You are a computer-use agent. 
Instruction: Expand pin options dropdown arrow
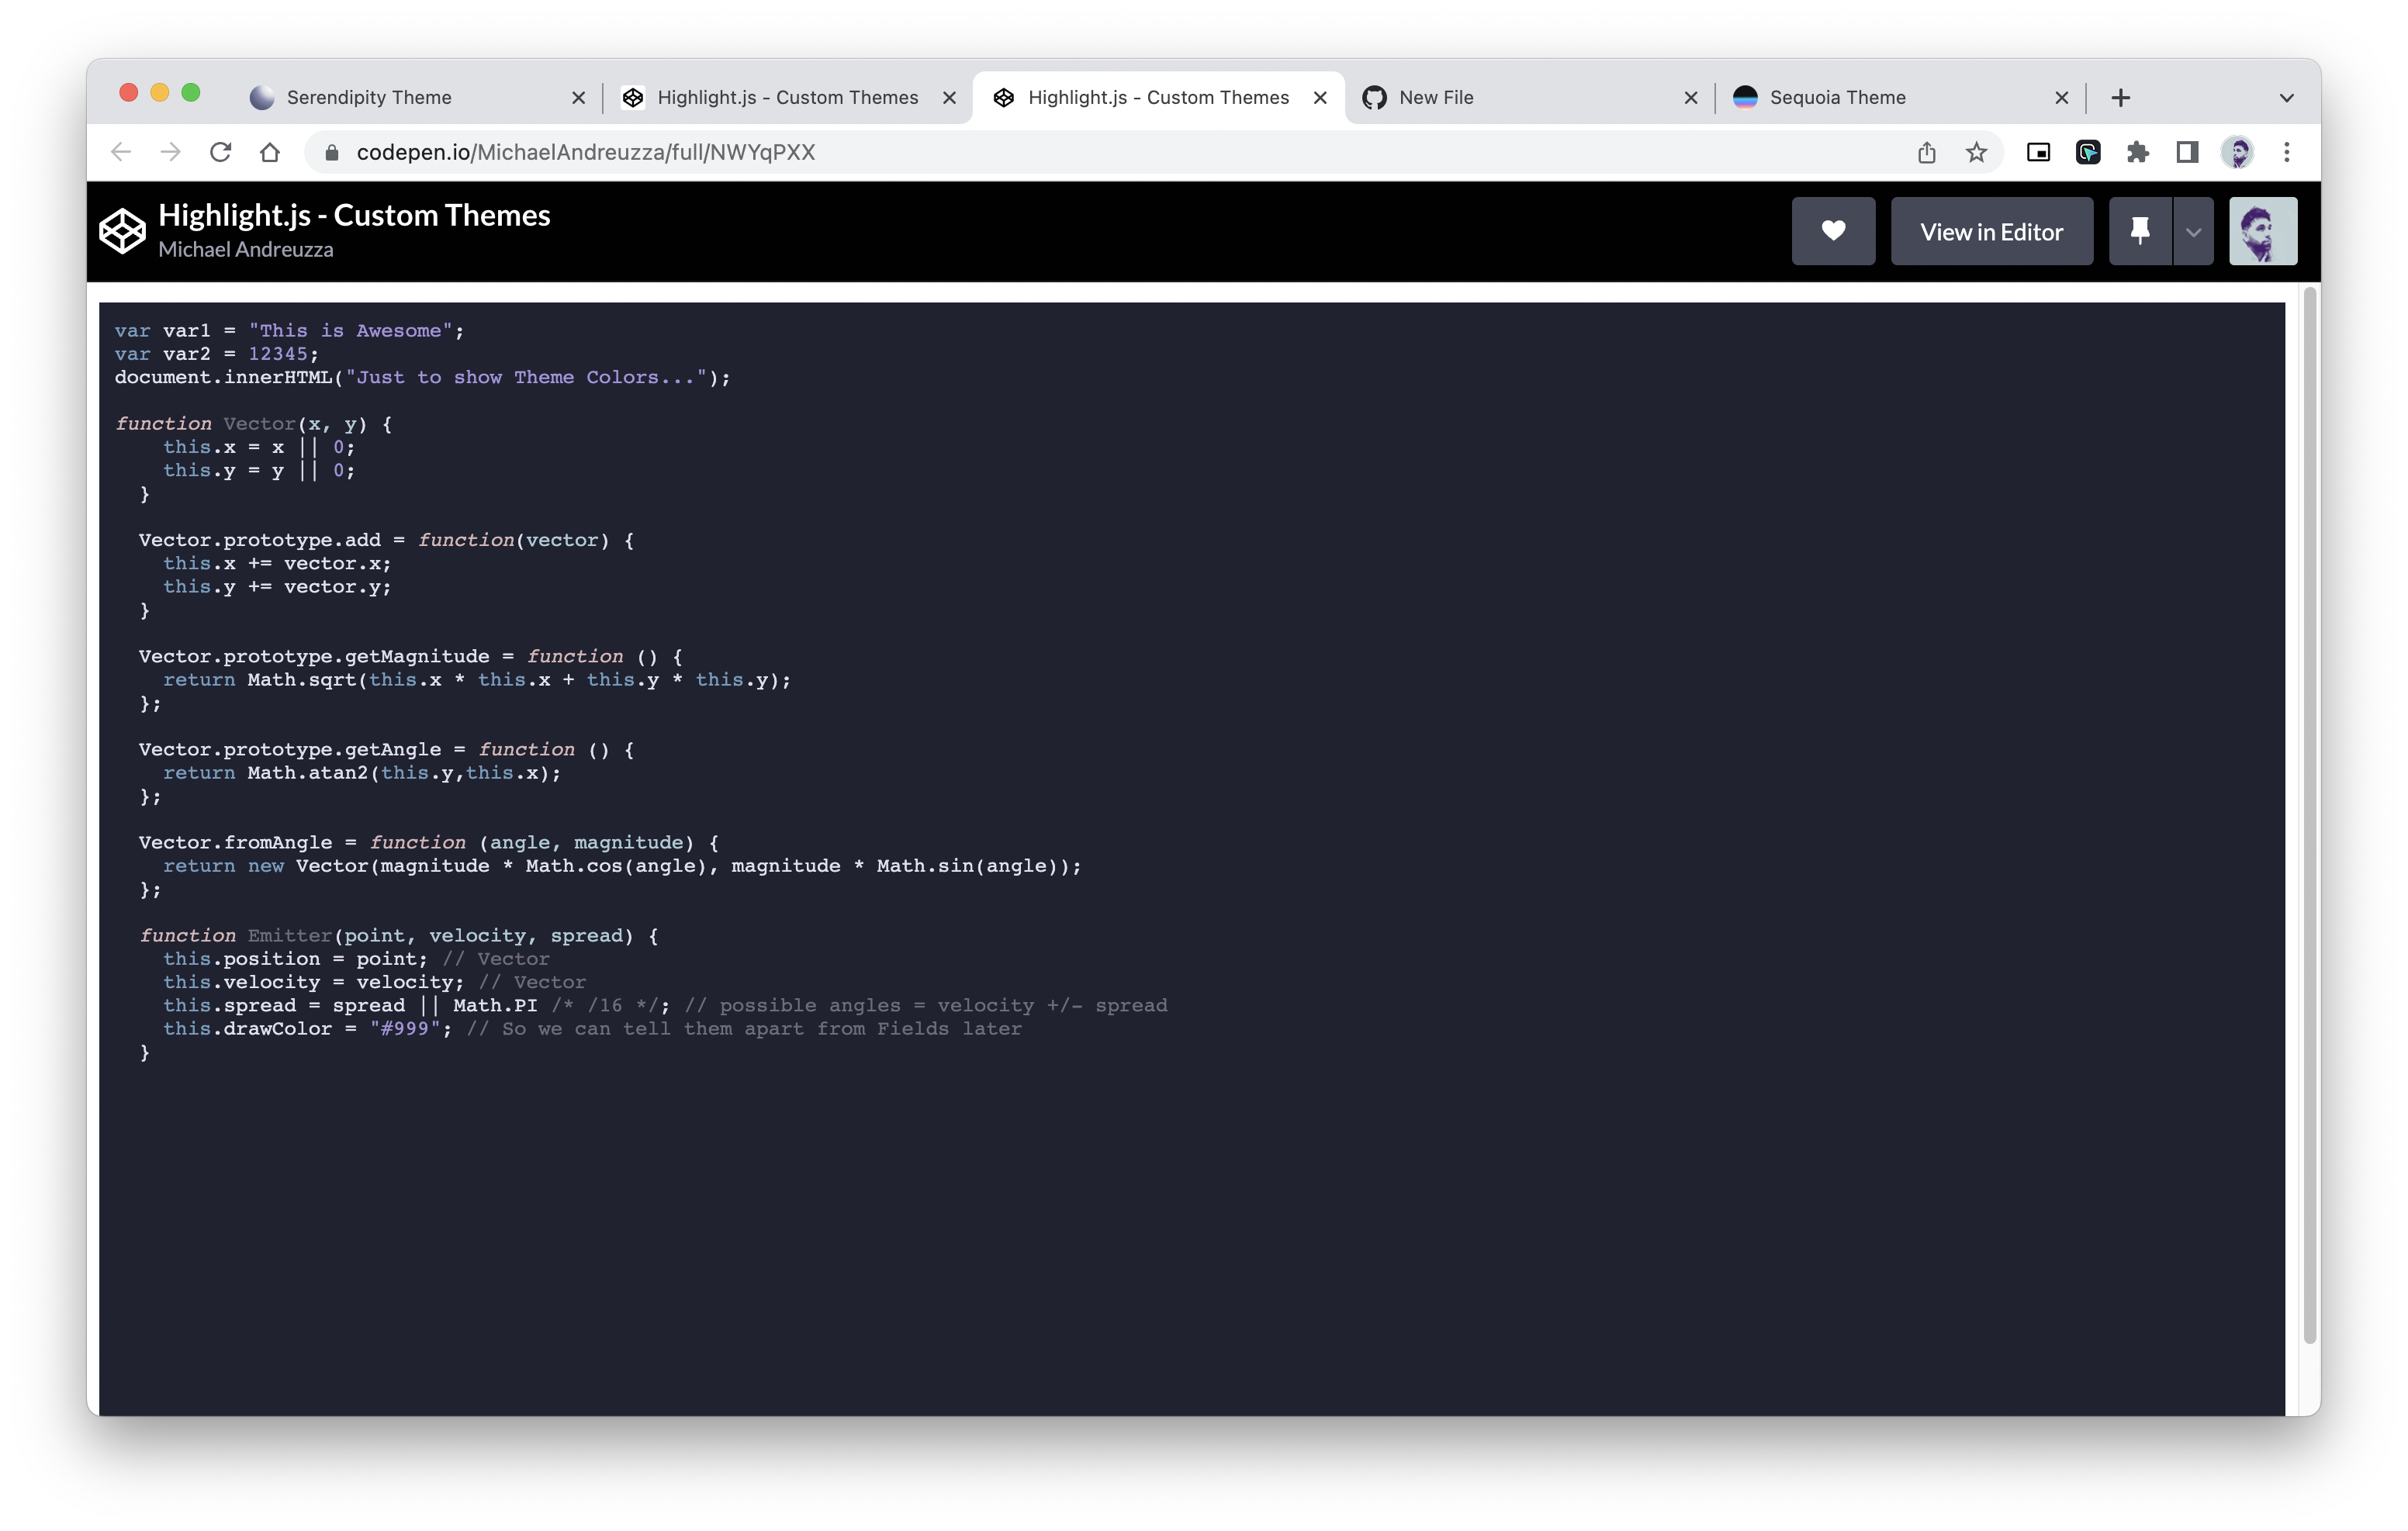2193,232
